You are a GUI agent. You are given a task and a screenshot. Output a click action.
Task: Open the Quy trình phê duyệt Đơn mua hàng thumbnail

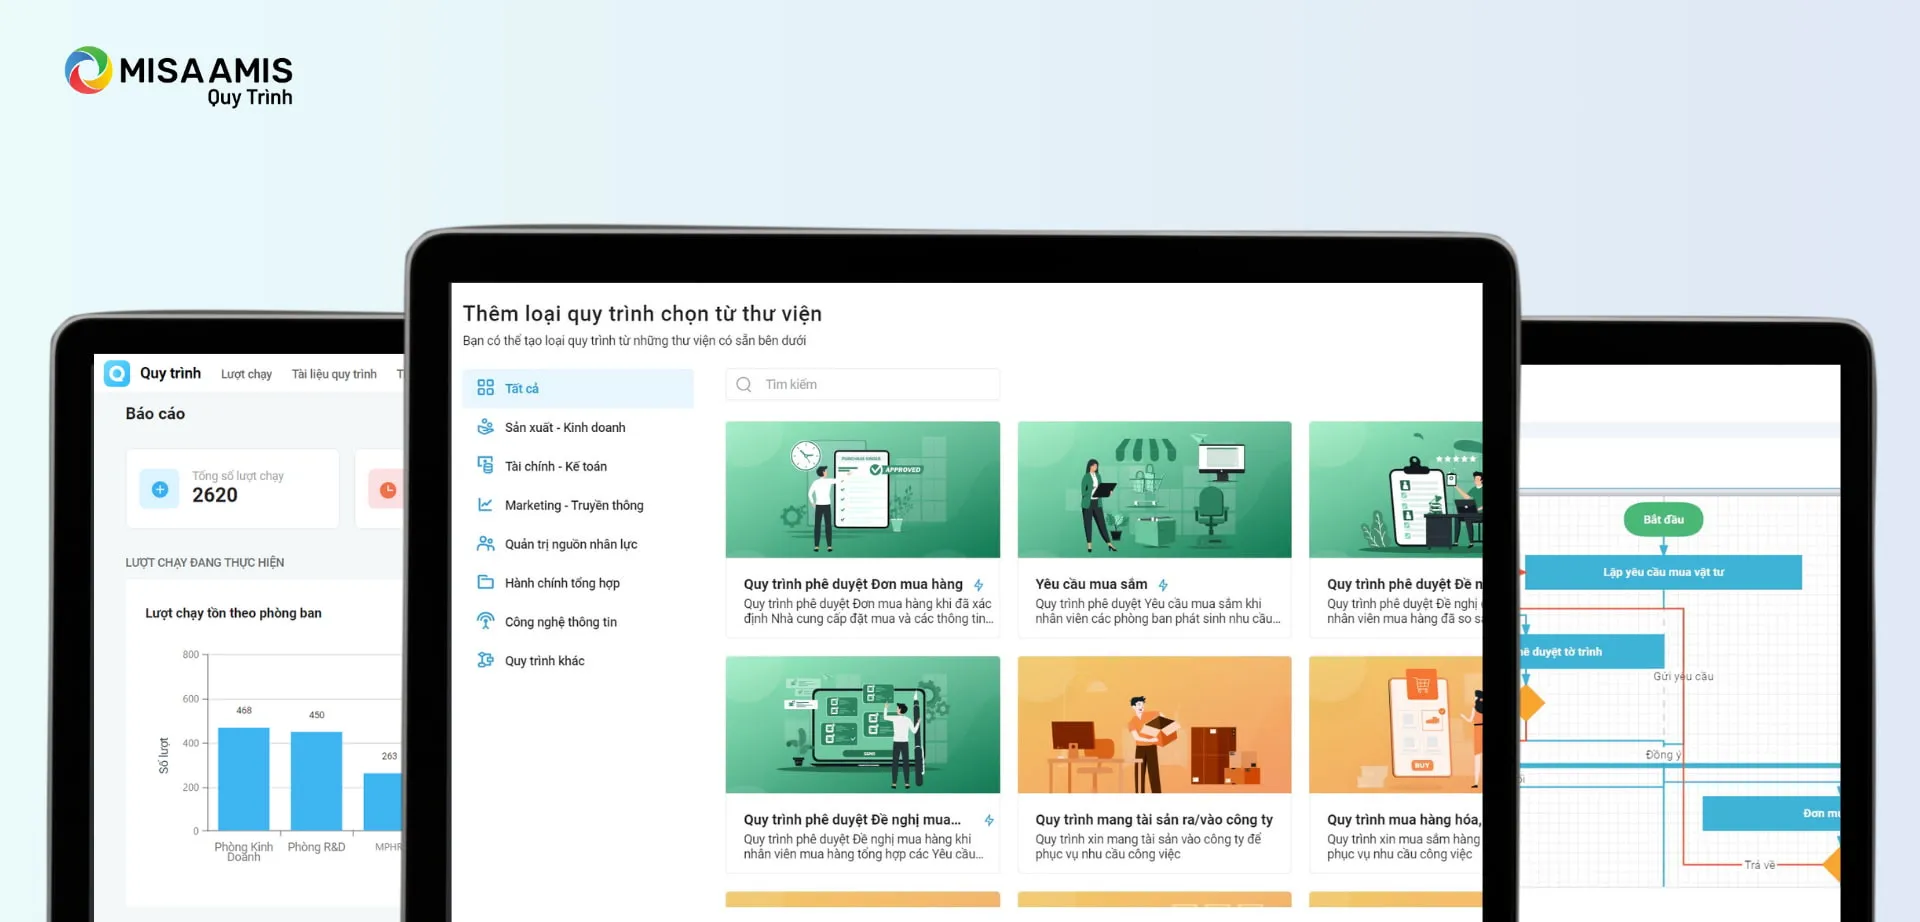click(862, 489)
